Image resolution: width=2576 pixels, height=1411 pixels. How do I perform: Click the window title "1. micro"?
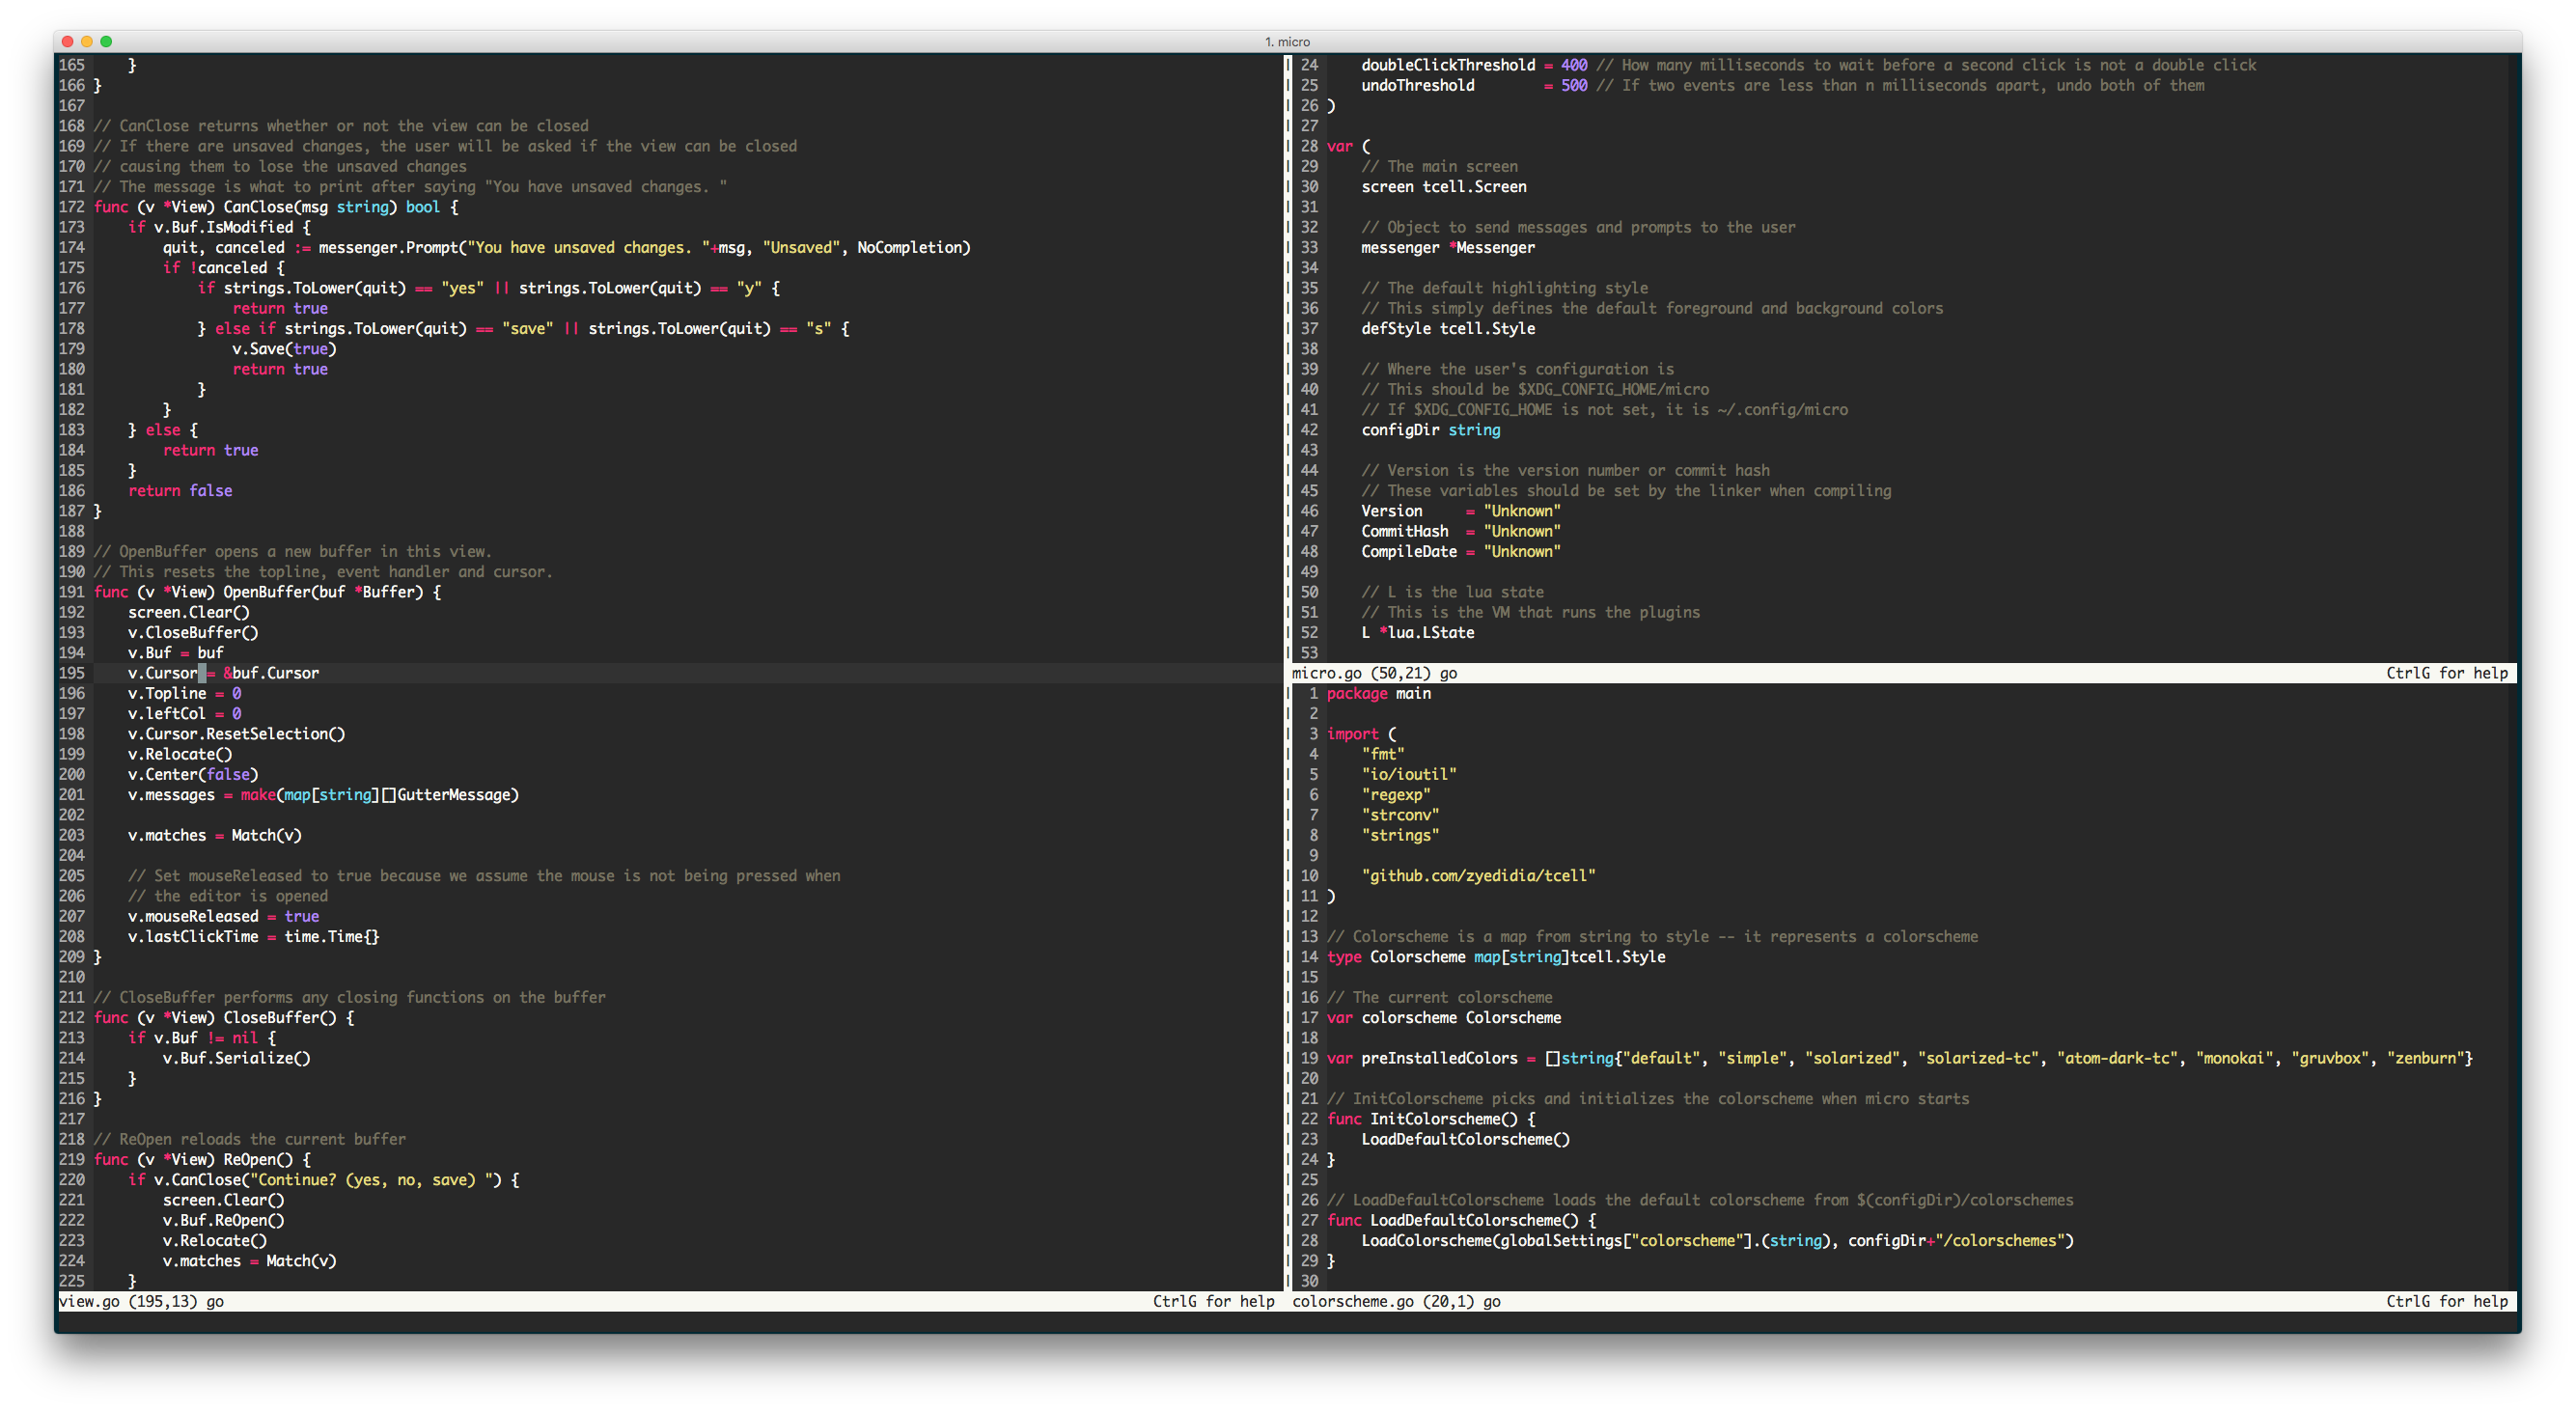tap(1287, 41)
